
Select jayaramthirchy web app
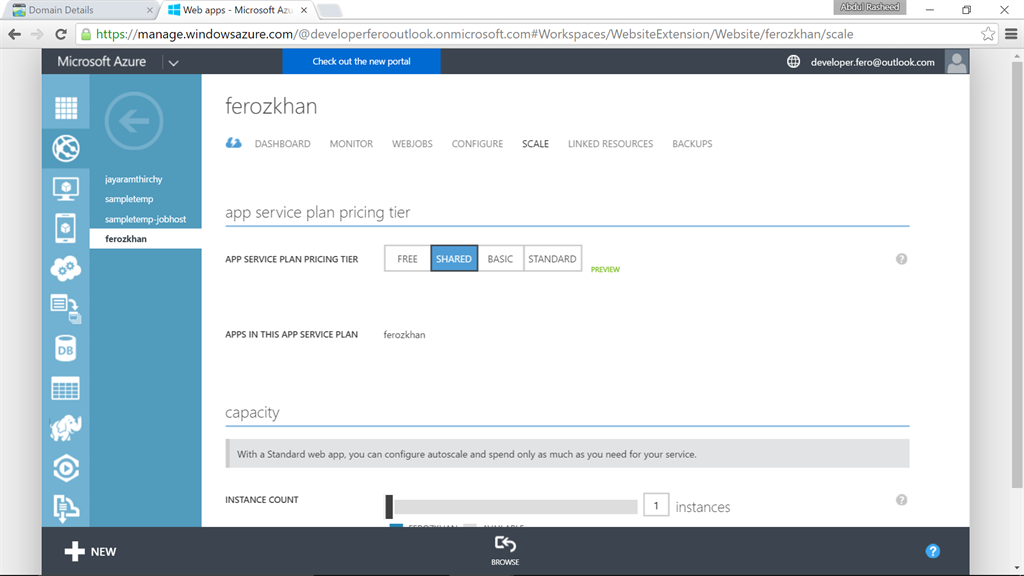(x=134, y=179)
